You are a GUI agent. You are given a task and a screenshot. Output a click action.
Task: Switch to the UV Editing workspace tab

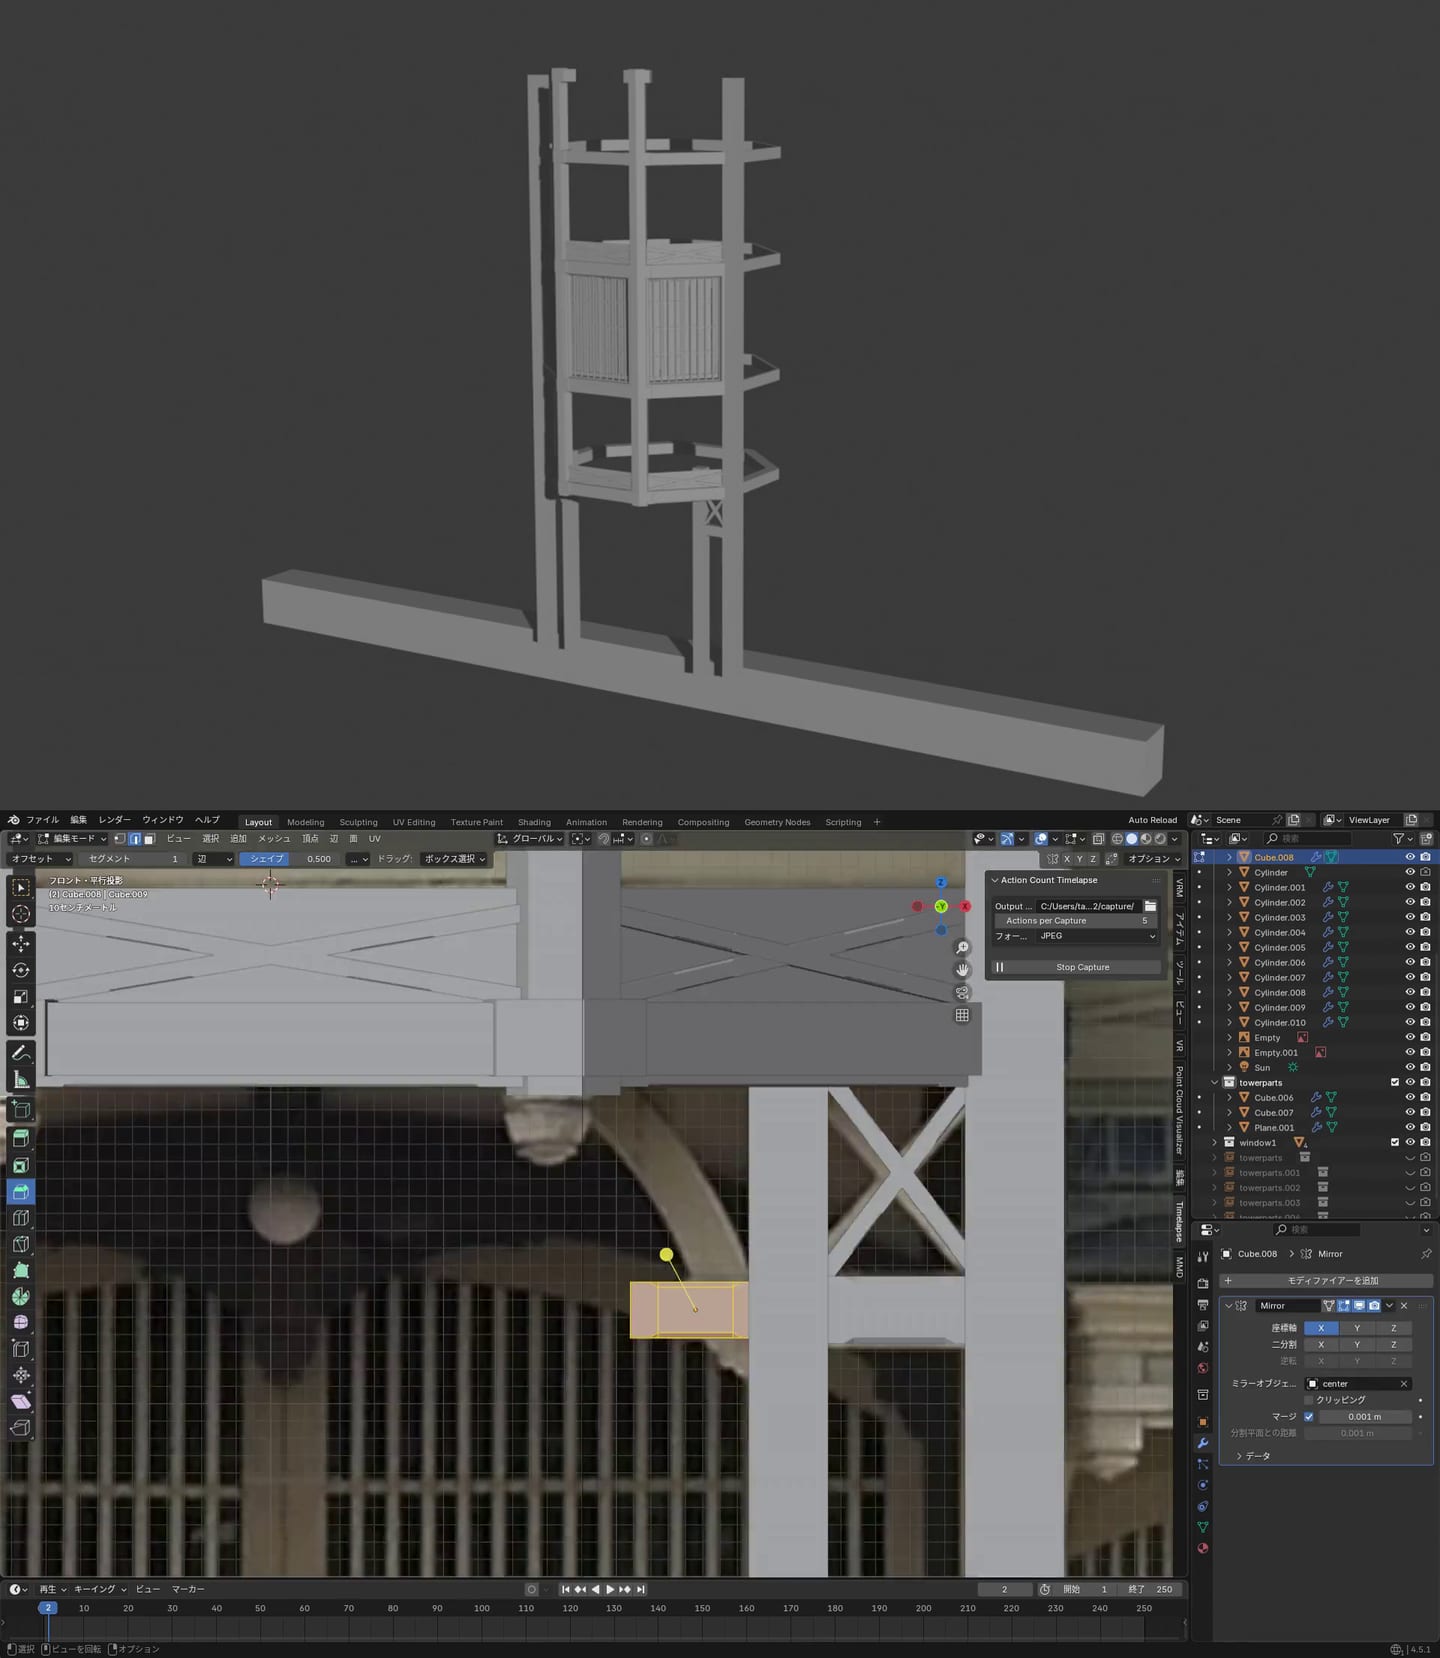[x=414, y=822]
